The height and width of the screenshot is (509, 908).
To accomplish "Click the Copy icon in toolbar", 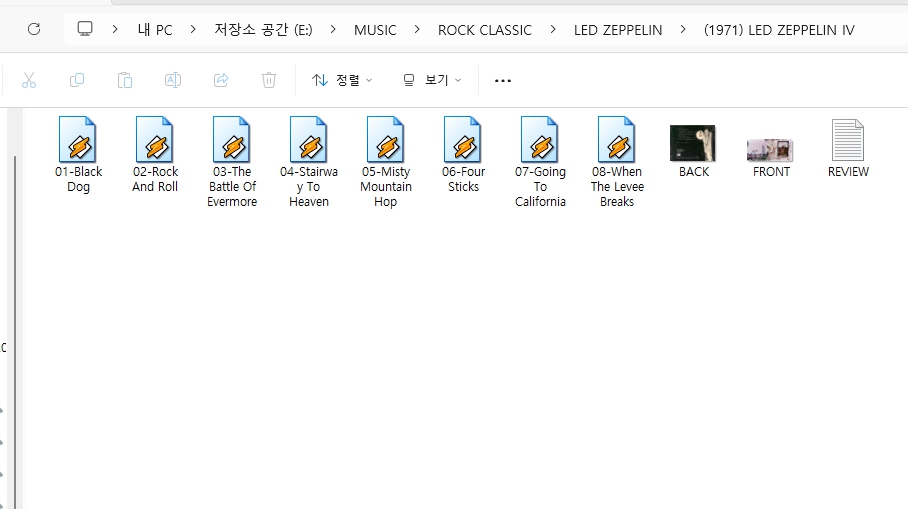I will (x=77, y=80).
